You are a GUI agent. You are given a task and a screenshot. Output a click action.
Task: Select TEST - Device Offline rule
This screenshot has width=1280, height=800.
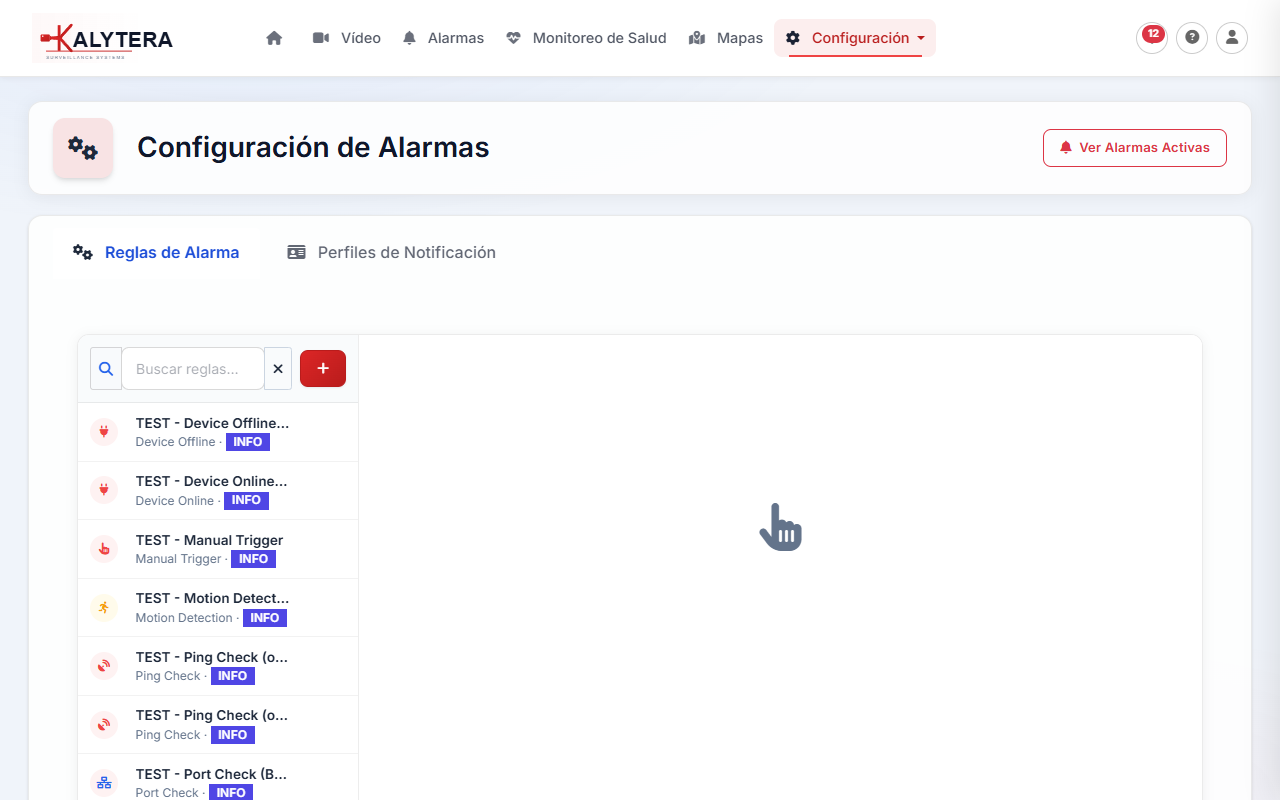[218, 432]
